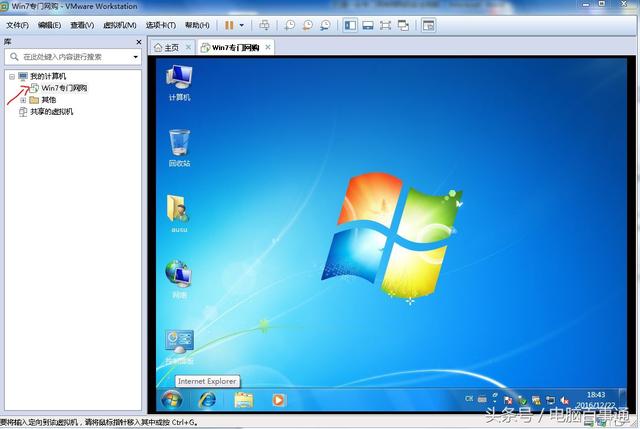Open the power options arrow beside pause
The image size is (640, 429).
click(242, 25)
